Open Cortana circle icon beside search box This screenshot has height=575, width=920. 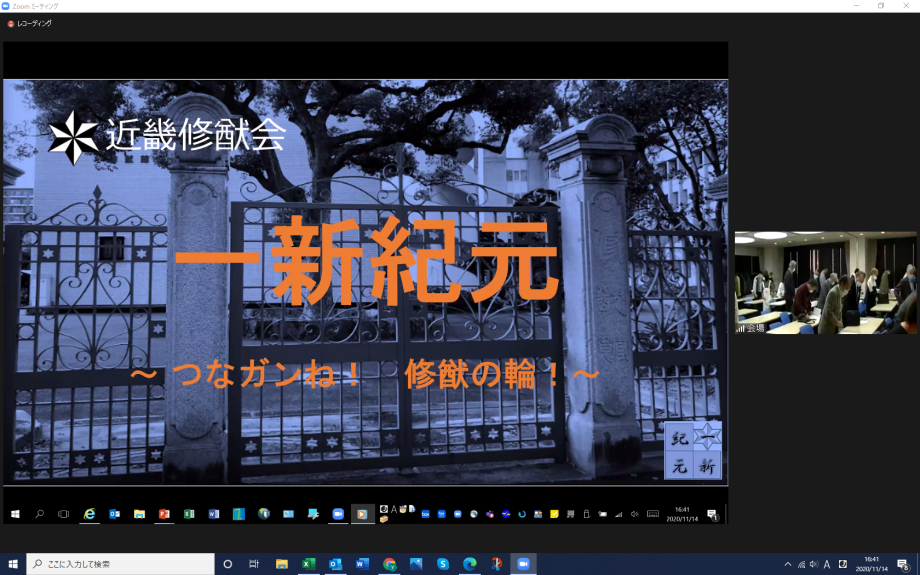point(228,564)
